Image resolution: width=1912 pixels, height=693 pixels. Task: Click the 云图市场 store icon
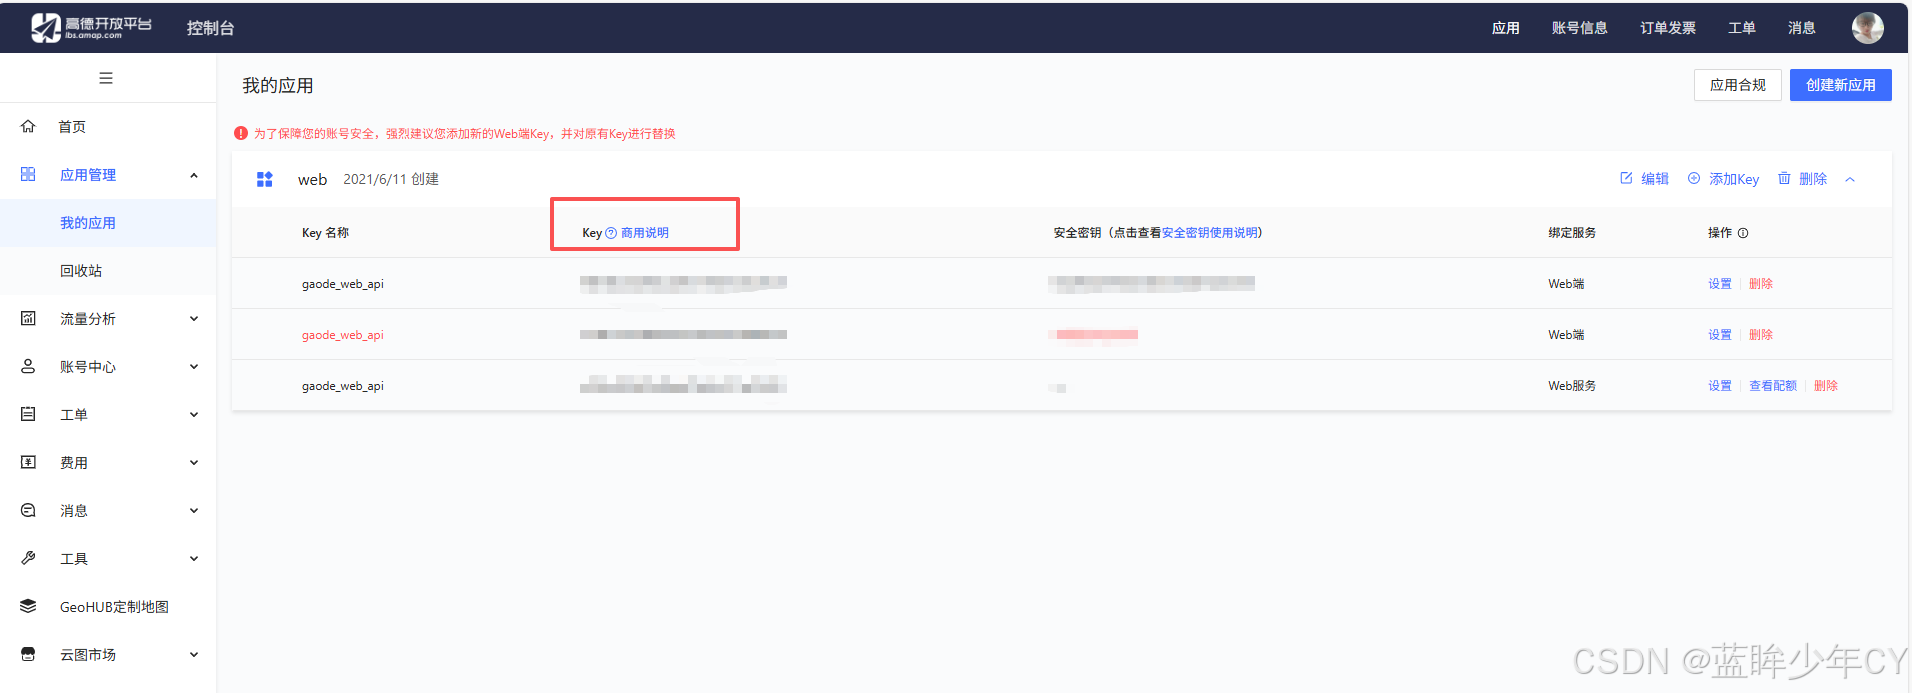click(x=28, y=654)
